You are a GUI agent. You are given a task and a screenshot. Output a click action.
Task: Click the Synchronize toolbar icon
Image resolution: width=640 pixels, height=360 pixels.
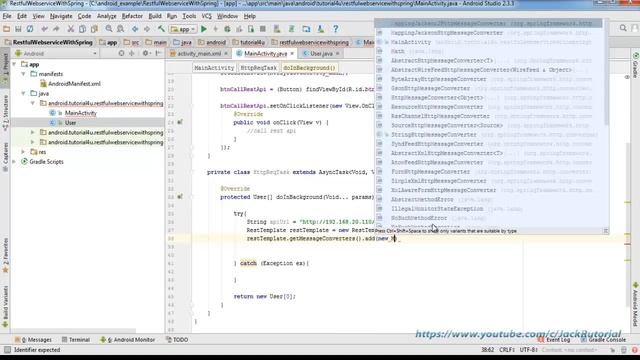pyautogui.click(x=30, y=29)
